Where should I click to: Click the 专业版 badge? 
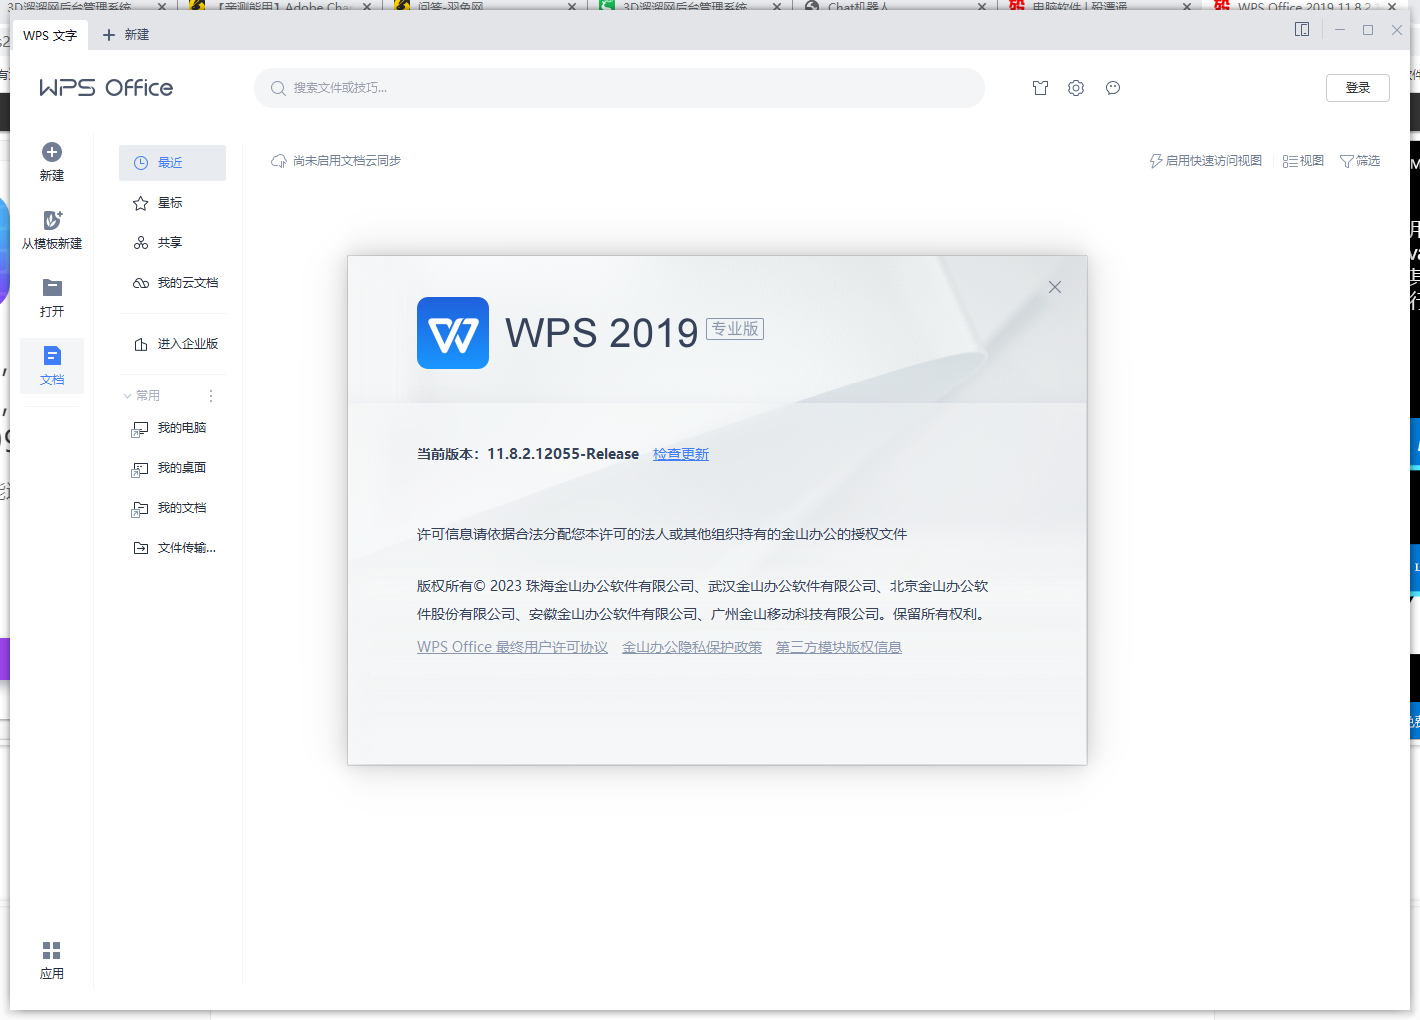point(735,329)
